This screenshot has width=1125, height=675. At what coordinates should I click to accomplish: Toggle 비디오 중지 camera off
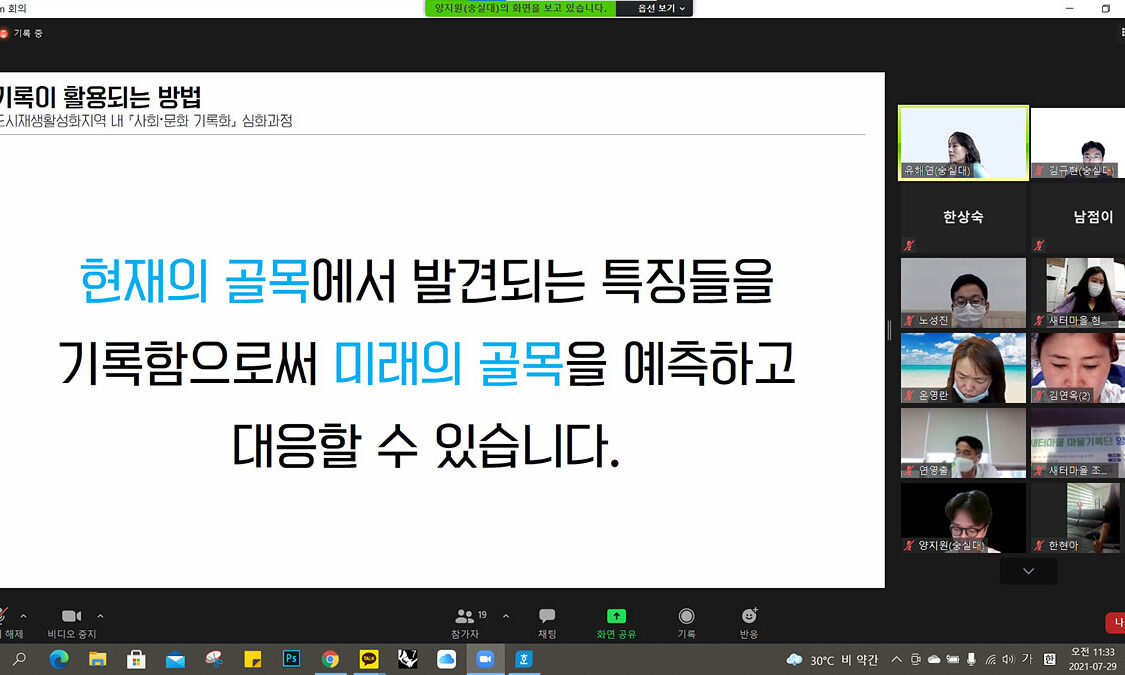(x=71, y=617)
